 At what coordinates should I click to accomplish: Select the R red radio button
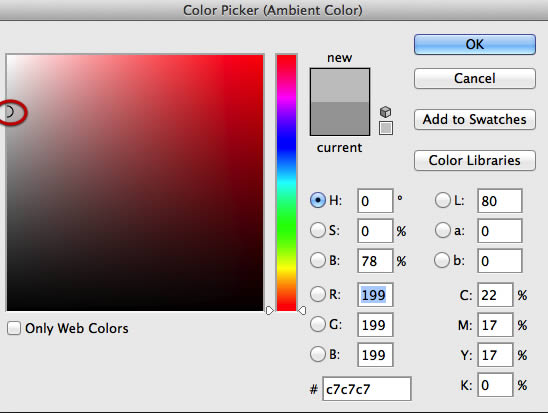click(x=318, y=294)
